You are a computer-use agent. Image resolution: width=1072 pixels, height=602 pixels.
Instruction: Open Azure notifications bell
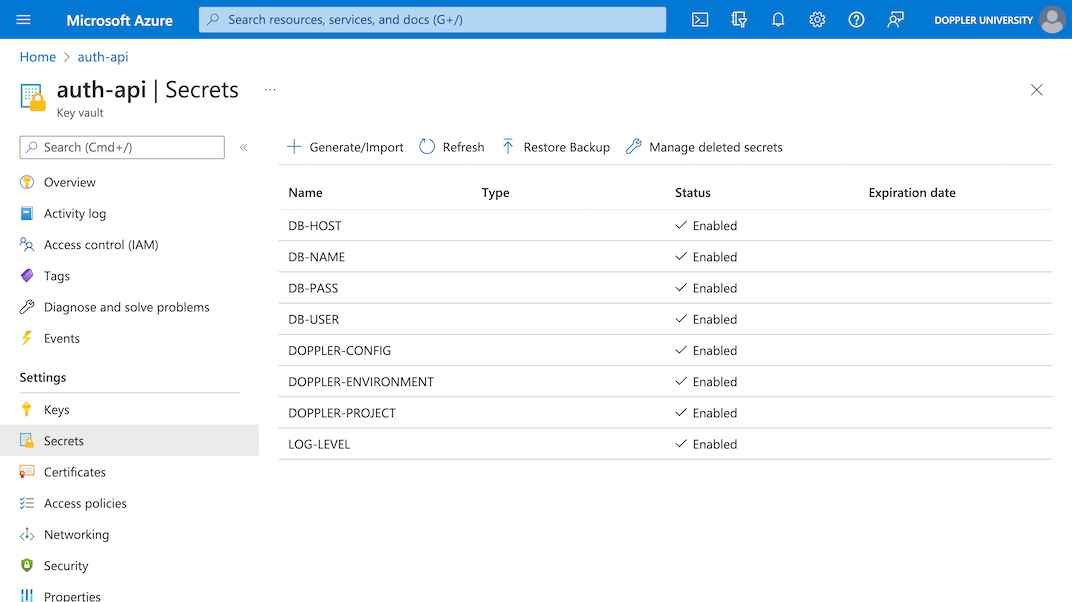coord(778,19)
